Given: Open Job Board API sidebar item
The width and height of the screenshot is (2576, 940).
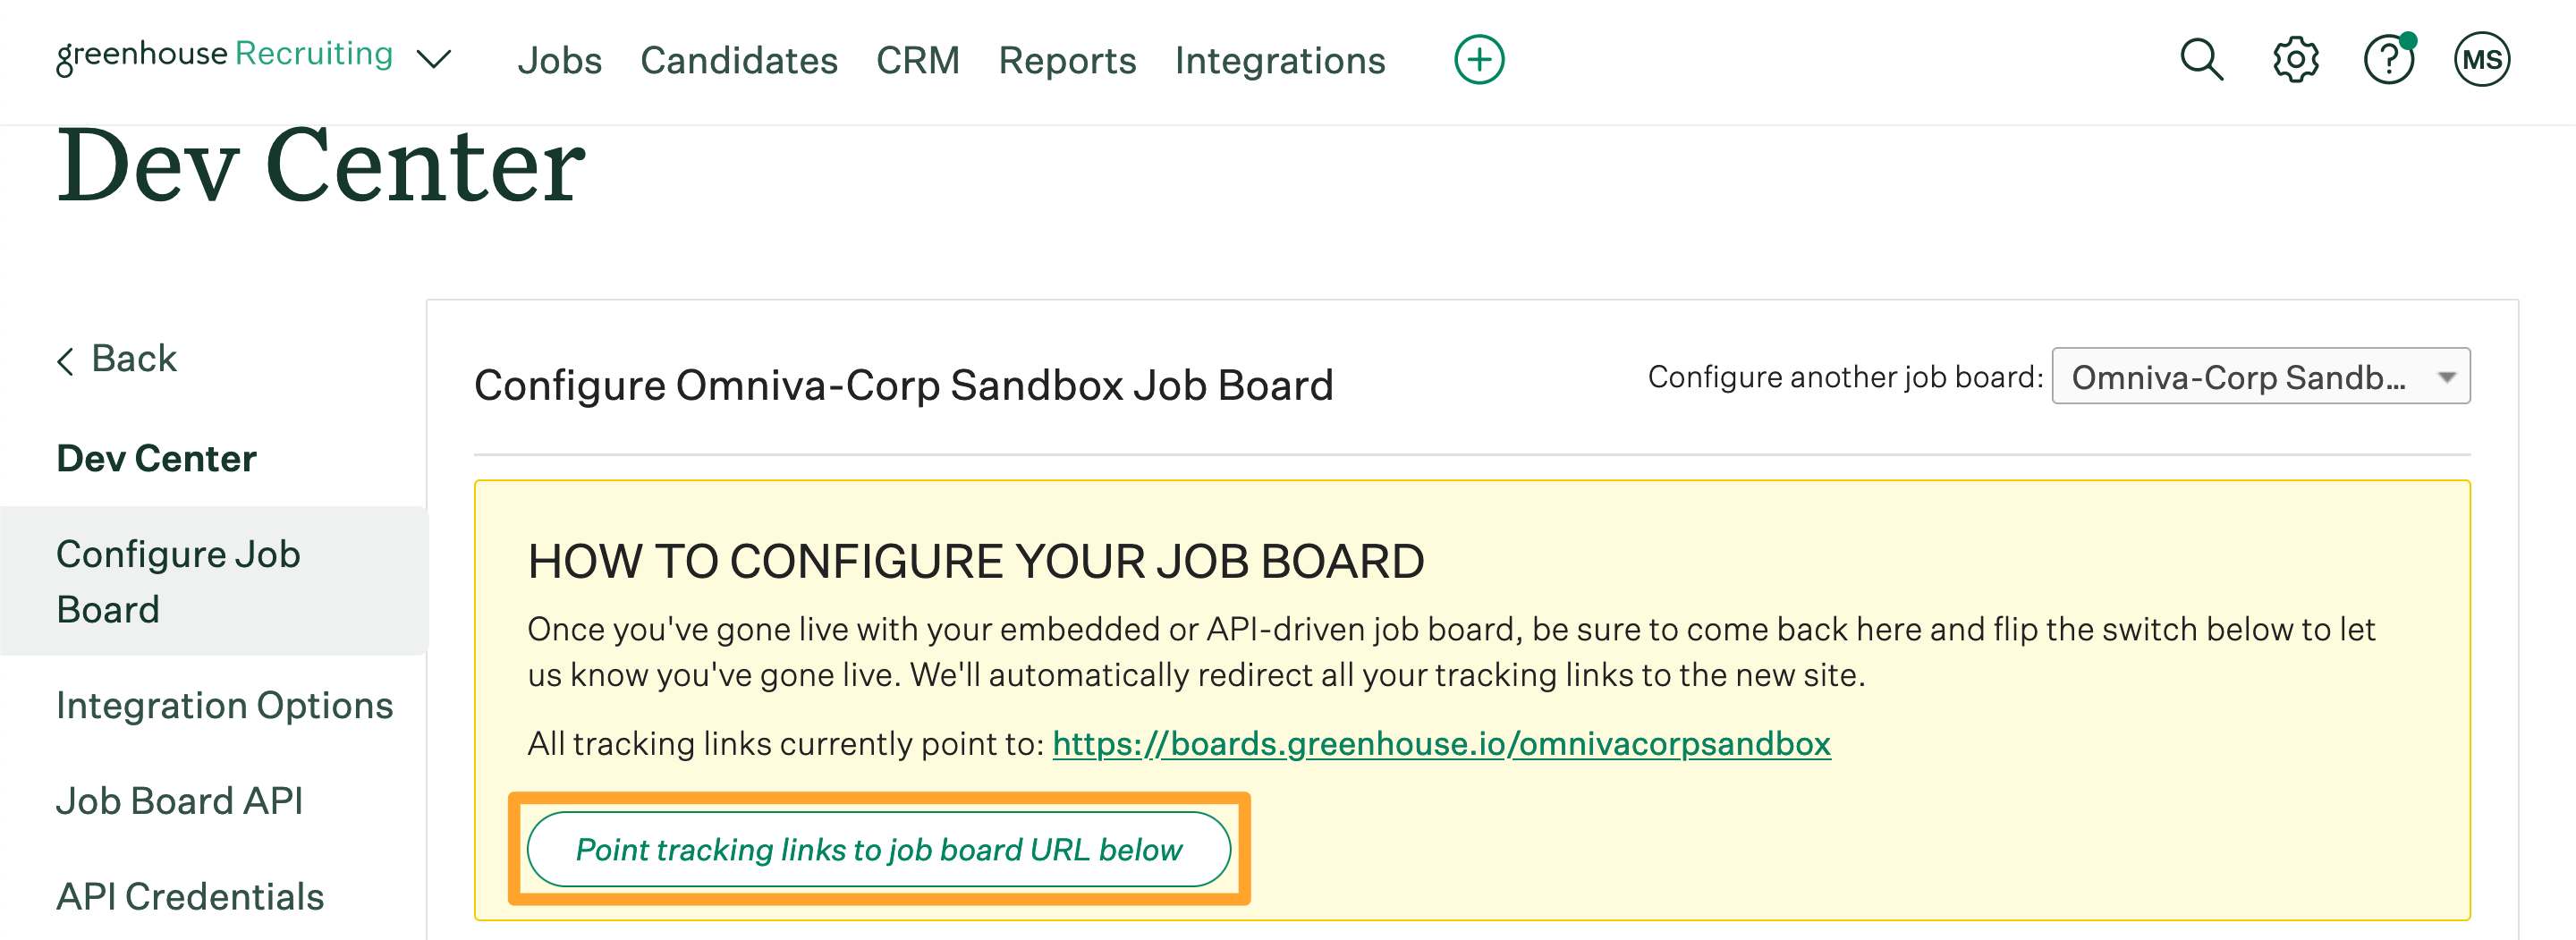Looking at the screenshot, I should [x=179, y=801].
